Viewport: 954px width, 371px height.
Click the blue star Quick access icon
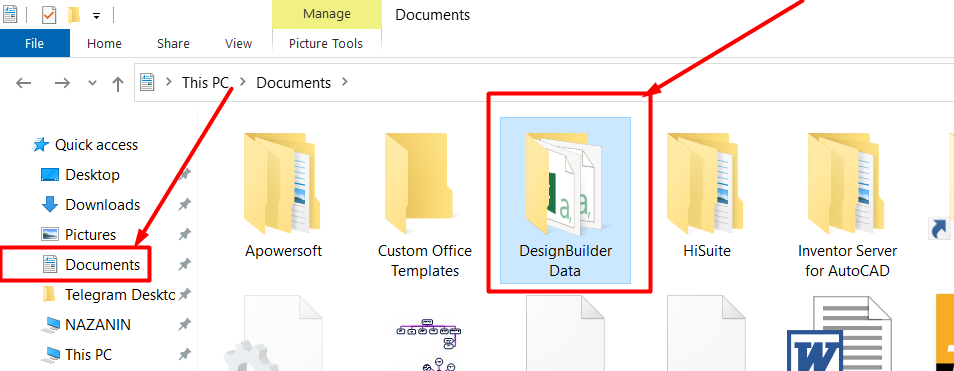coord(40,145)
